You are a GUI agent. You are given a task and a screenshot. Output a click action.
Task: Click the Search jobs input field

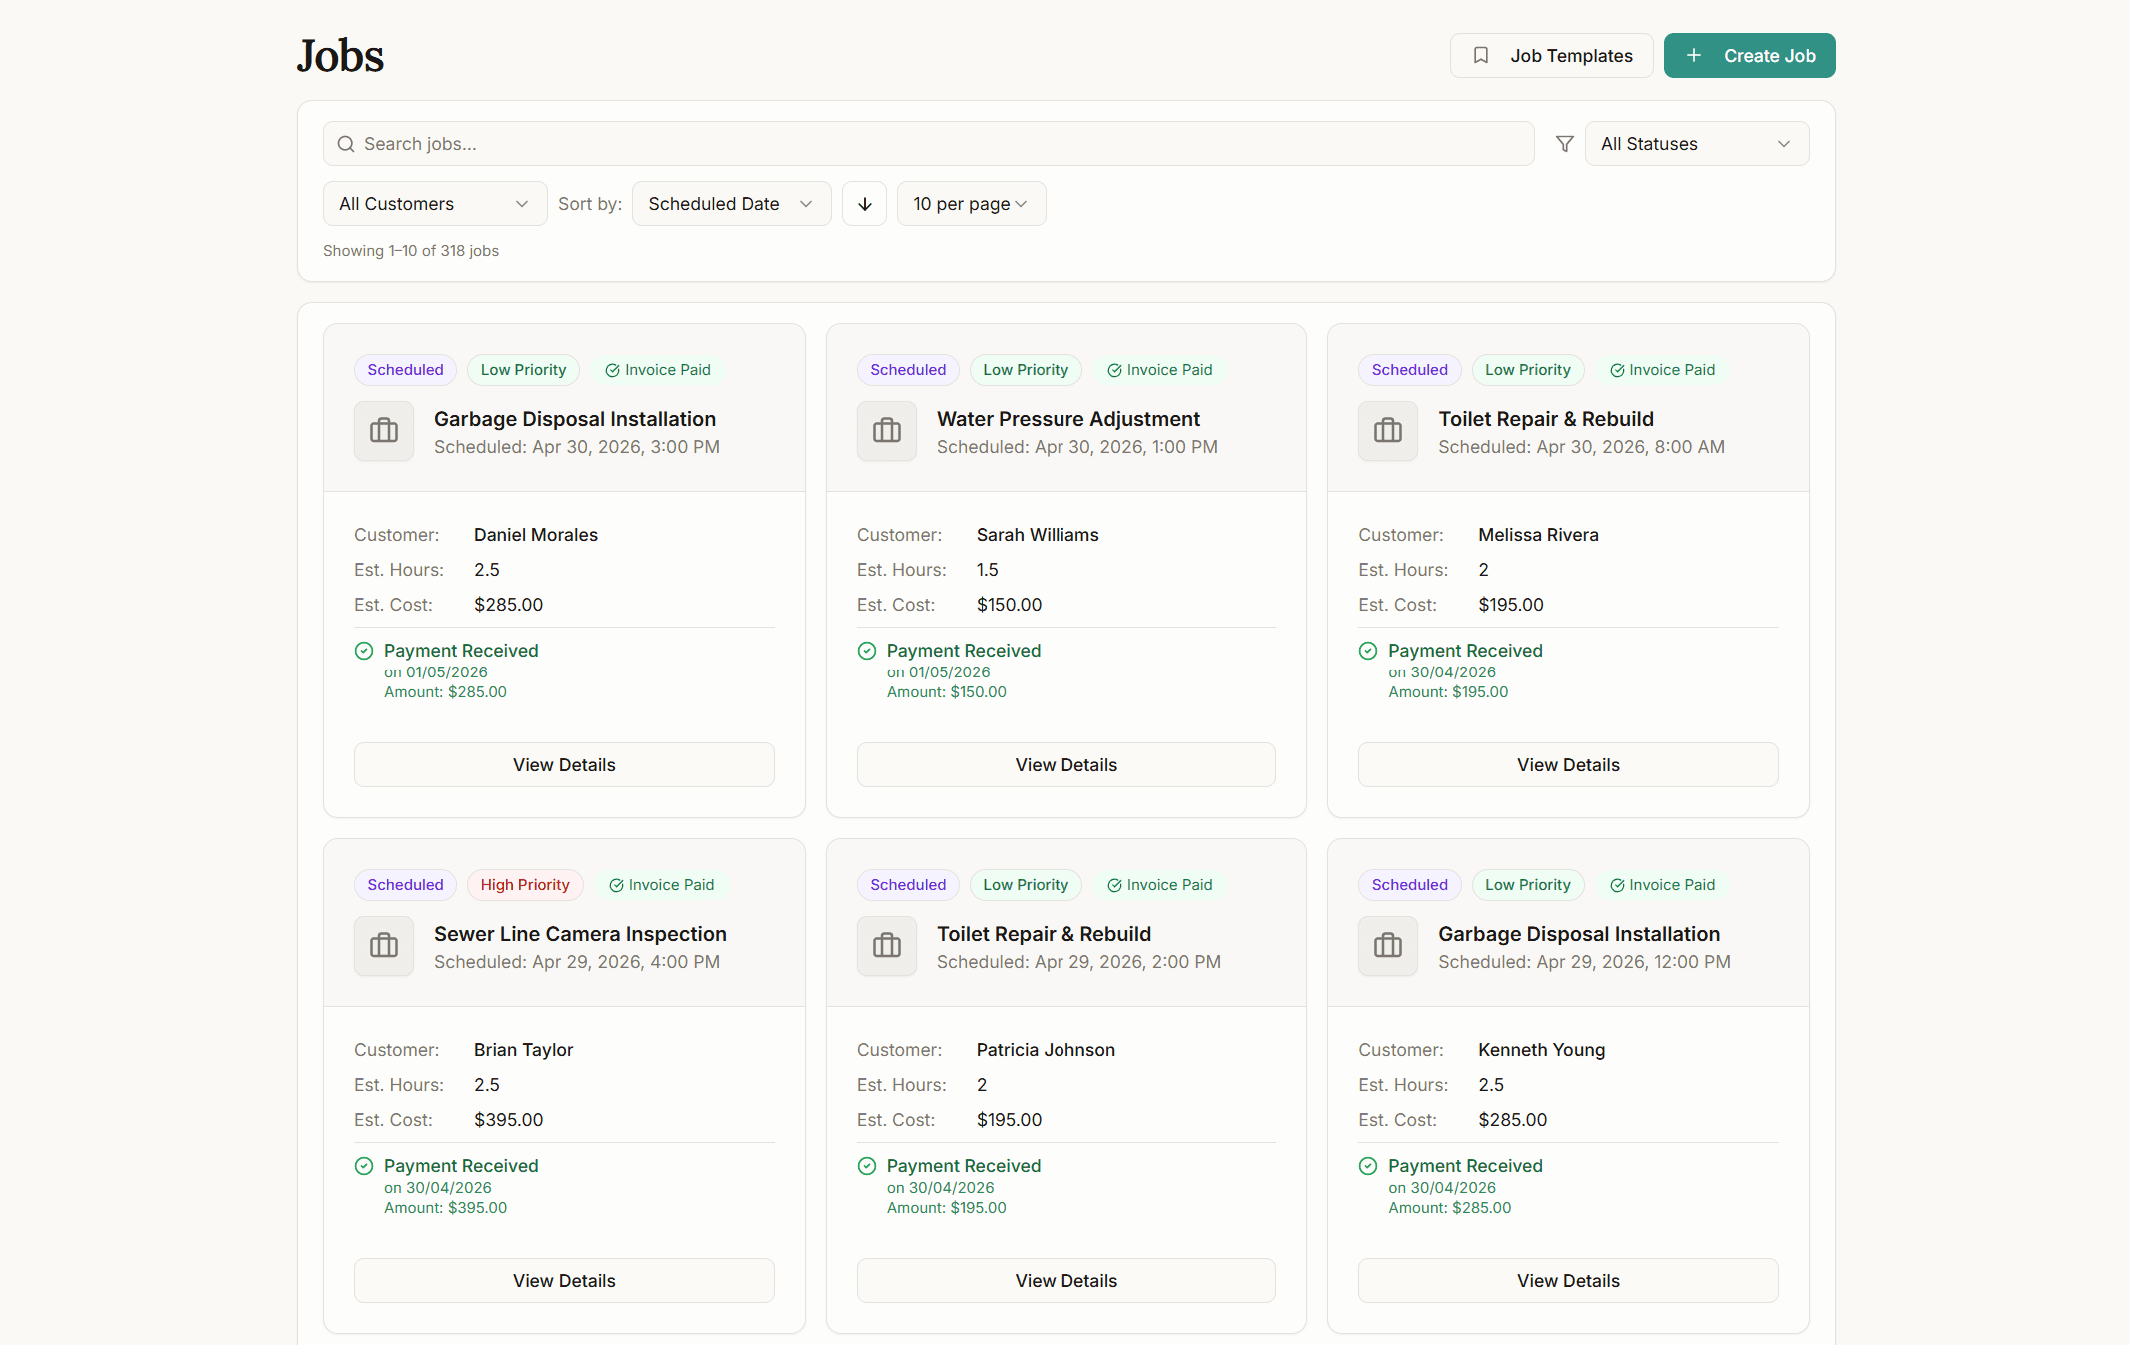(929, 144)
